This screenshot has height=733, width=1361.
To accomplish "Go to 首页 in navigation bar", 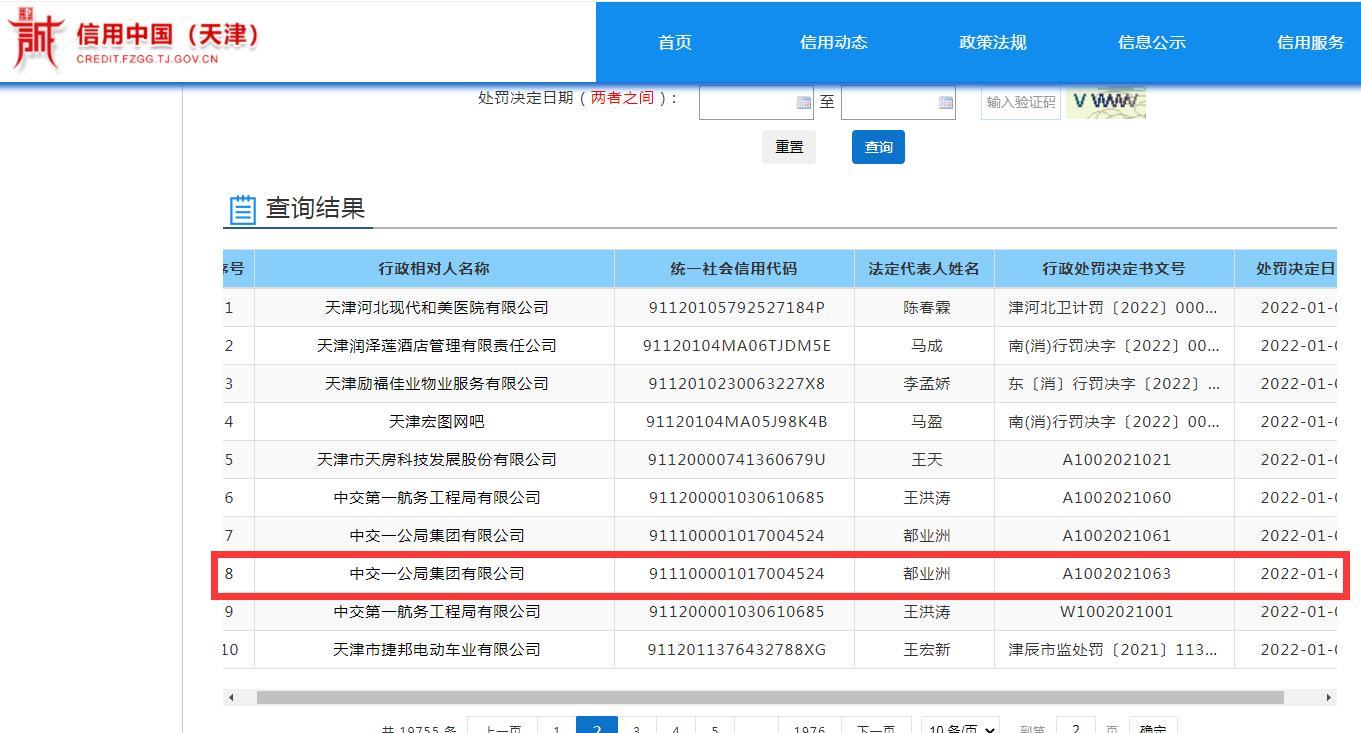I will 675,42.
